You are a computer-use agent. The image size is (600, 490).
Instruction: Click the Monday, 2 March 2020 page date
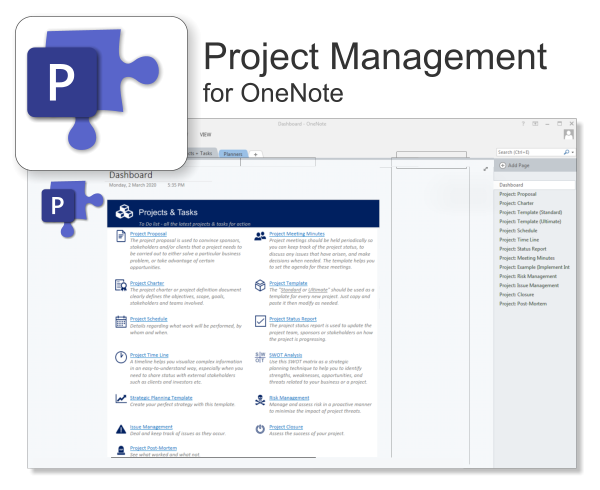pyautogui.click(x=132, y=185)
